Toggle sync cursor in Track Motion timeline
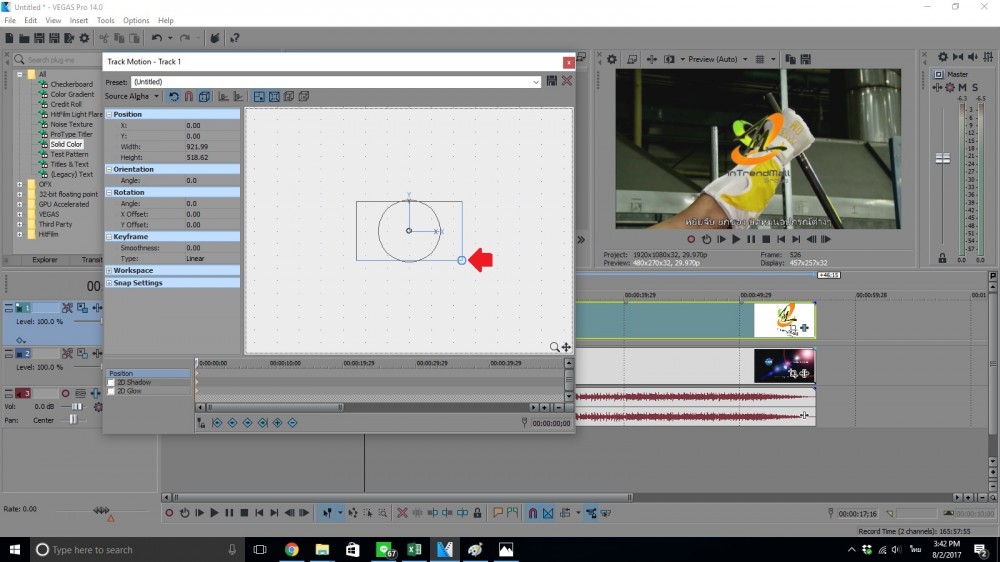The image size is (1000, 562). 201,423
